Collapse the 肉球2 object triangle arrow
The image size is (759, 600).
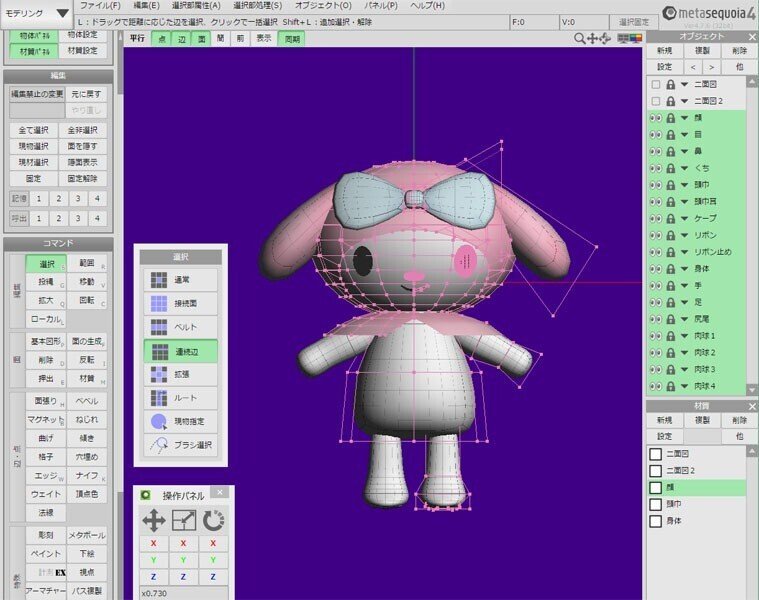[x=684, y=352]
